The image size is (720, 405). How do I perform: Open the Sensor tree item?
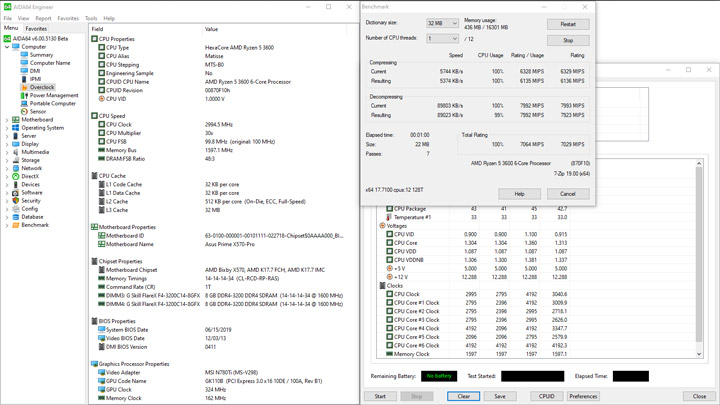click(38, 112)
